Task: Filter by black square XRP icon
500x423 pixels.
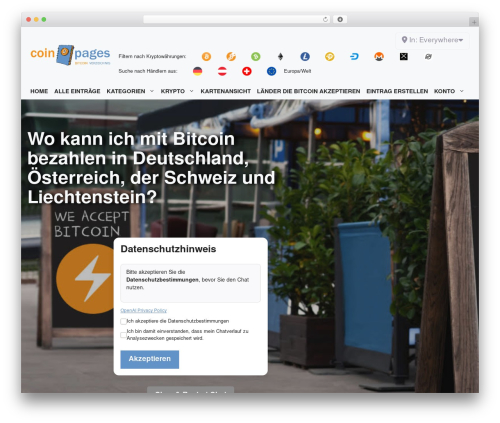Action: [404, 57]
